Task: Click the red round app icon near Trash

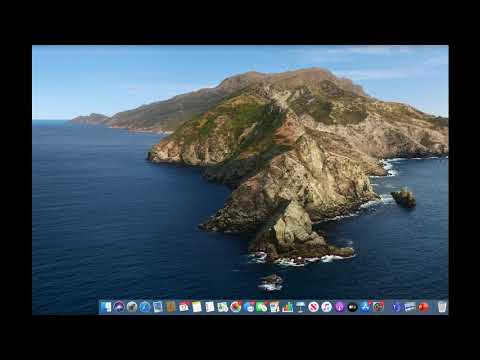Action: (423, 307)
